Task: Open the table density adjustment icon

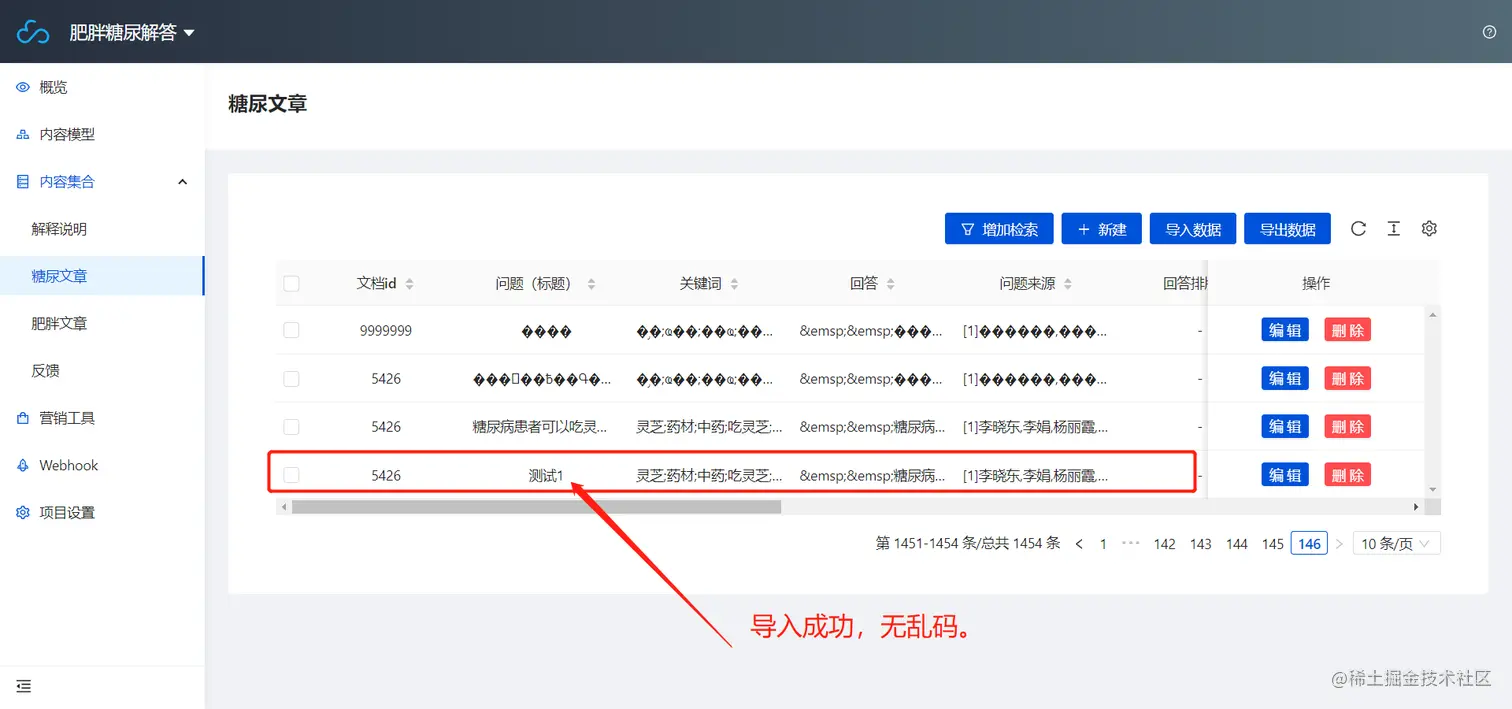Action: click(1393, 228)
